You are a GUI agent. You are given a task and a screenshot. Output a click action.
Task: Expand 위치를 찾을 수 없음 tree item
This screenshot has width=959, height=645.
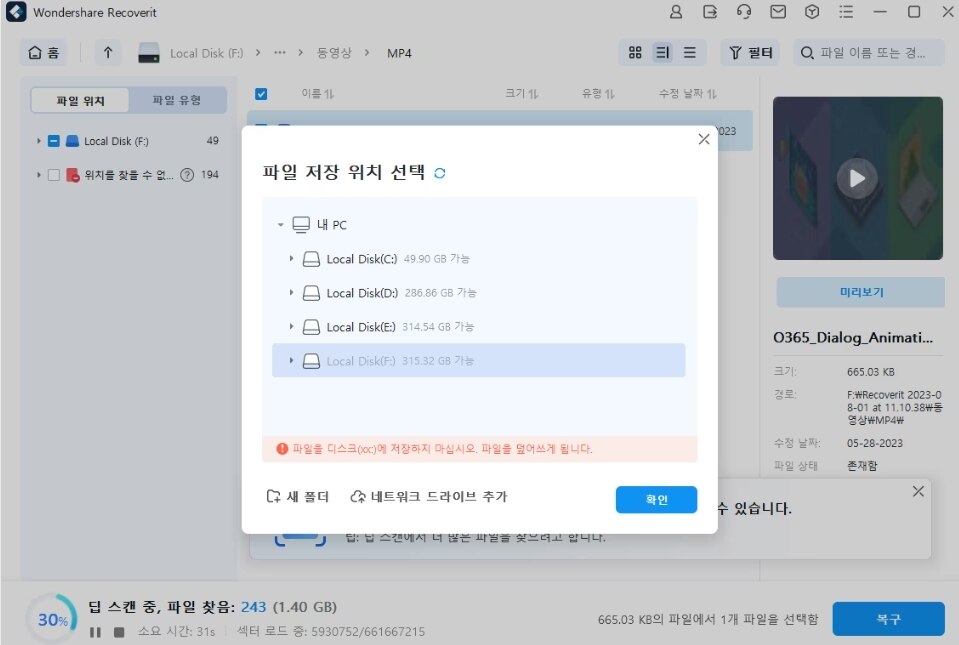39,175
